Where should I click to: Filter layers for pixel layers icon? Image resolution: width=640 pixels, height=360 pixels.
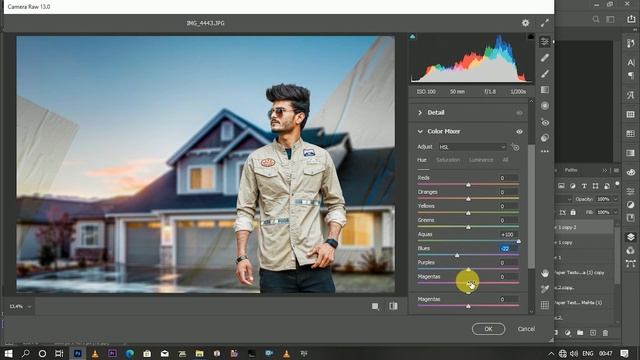pyautogui.click(x=561, y=186)
